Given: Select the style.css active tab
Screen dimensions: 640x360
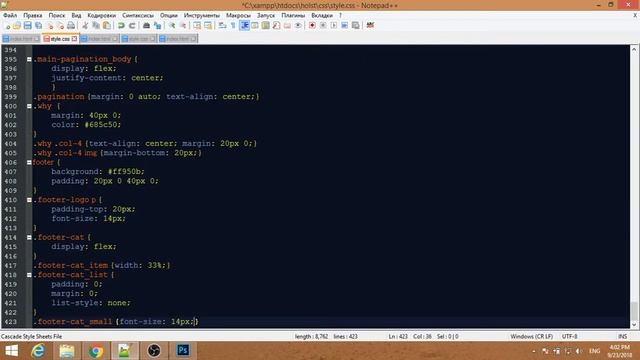Looking at the screenshot, I should pyautogui.click(x=60, y=39).
